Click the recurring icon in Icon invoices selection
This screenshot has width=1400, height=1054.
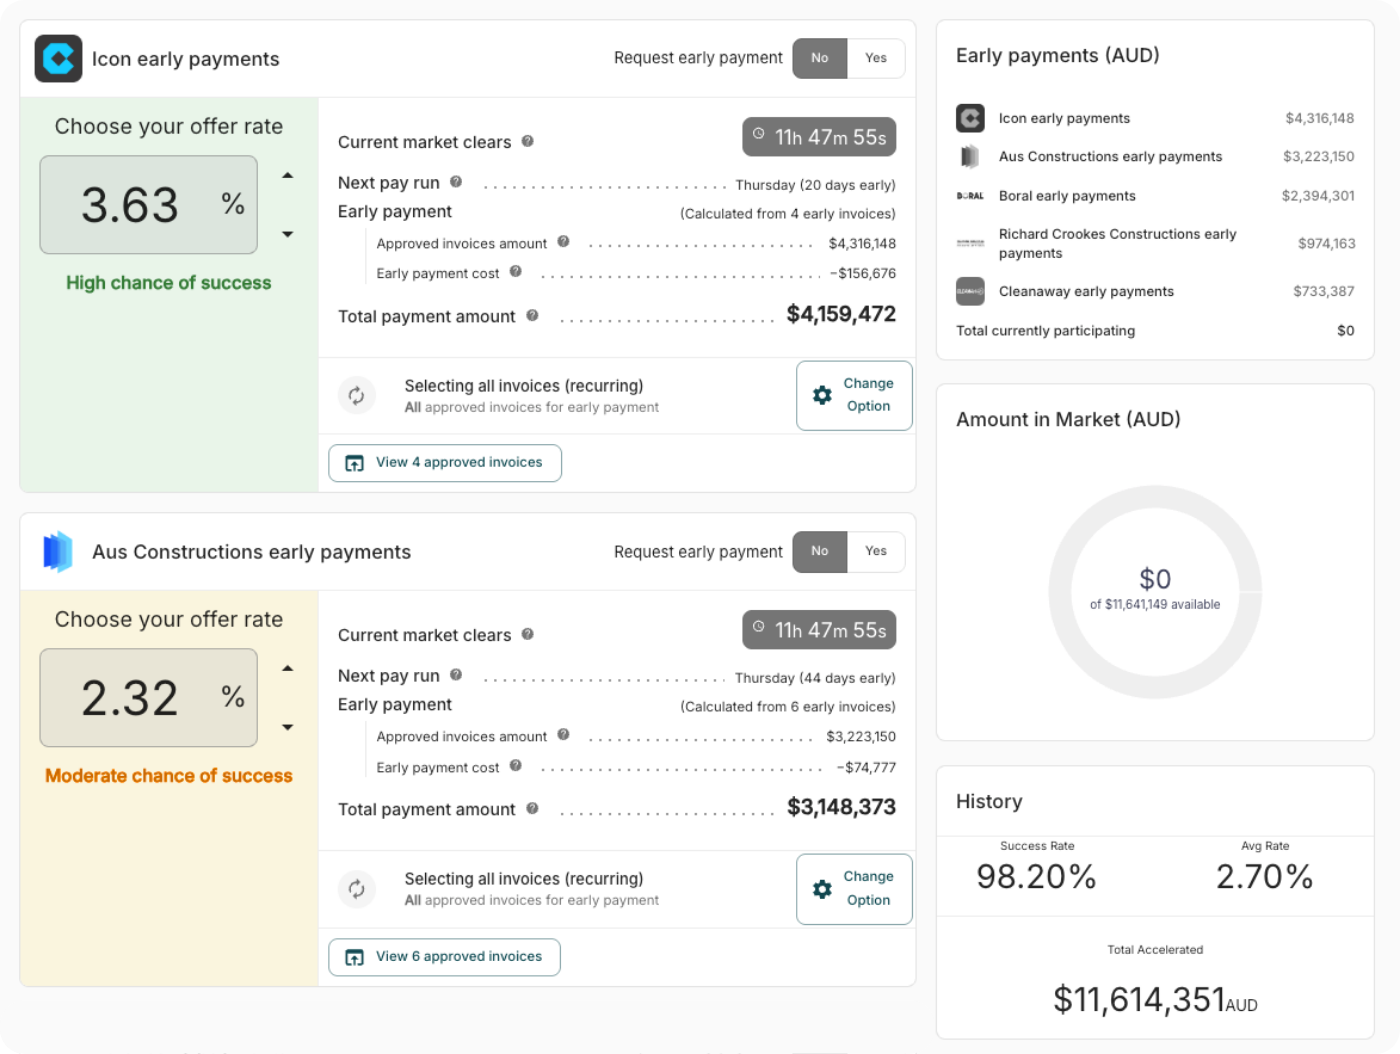[356, 396]
